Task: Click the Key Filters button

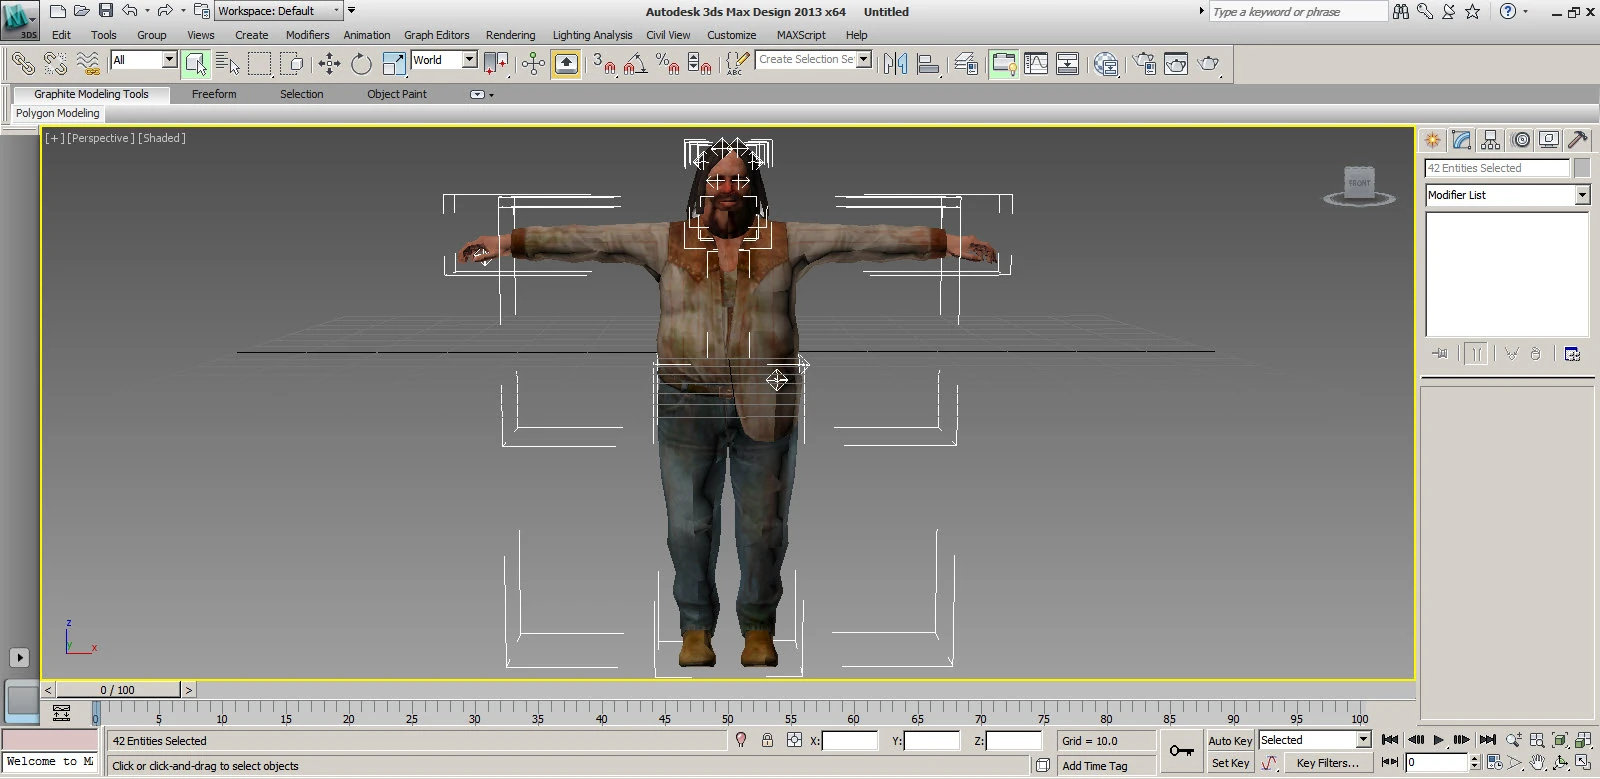Action: click(1327, 763)
